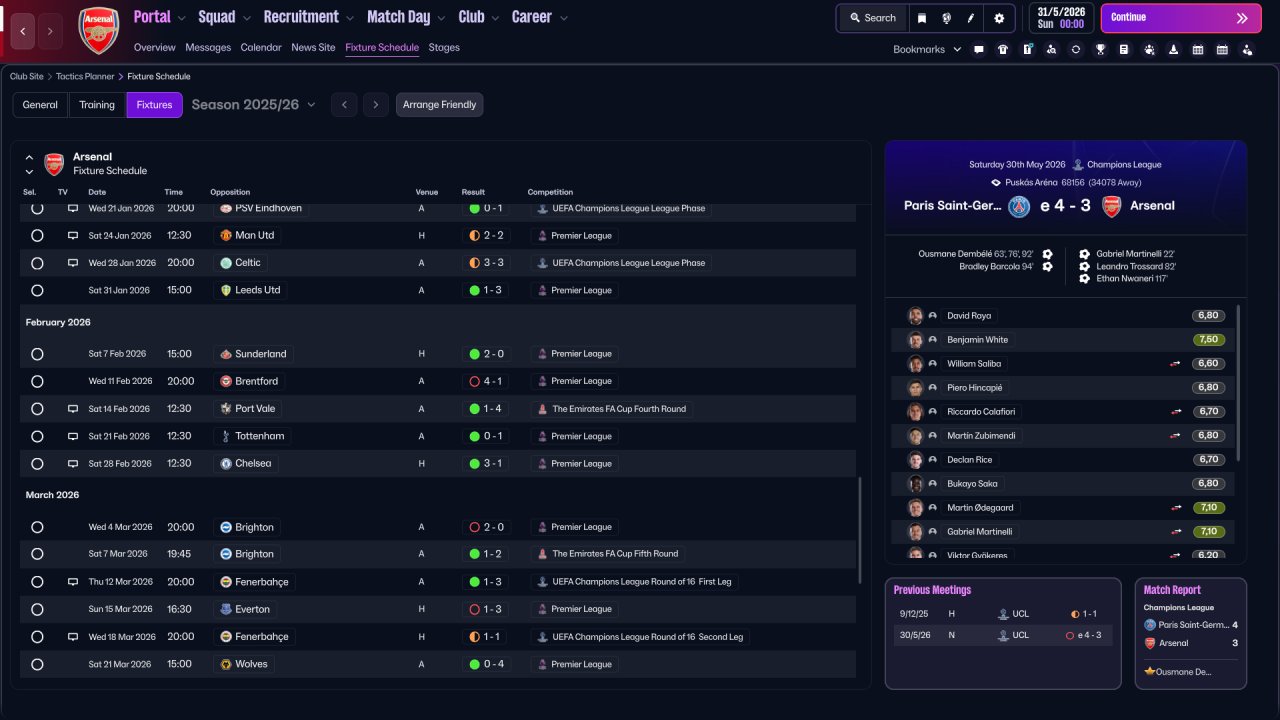This screenshot has width=1280, height=720.
Task: Click the Arrange Friendly button
Action: [x=439, y=105]
